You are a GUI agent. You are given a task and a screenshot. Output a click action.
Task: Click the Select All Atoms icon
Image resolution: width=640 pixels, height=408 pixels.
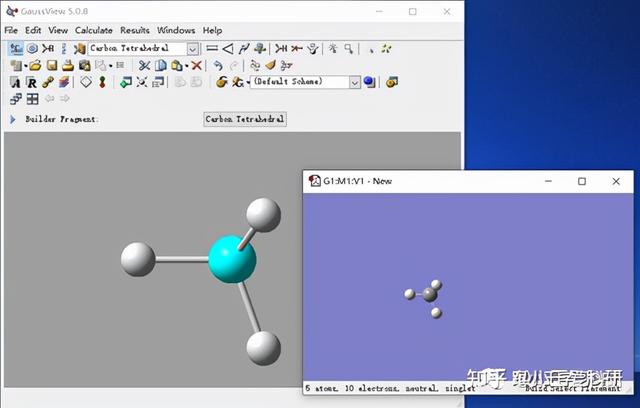pos(386,49)
